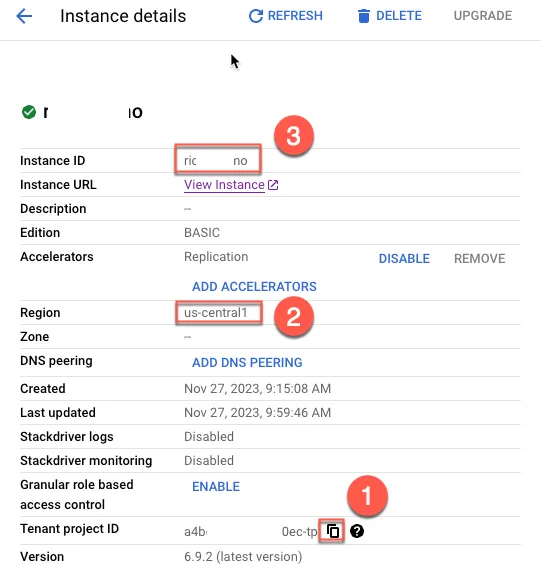Click the green running status check icon
541x567 pixels.
[29, 112]
